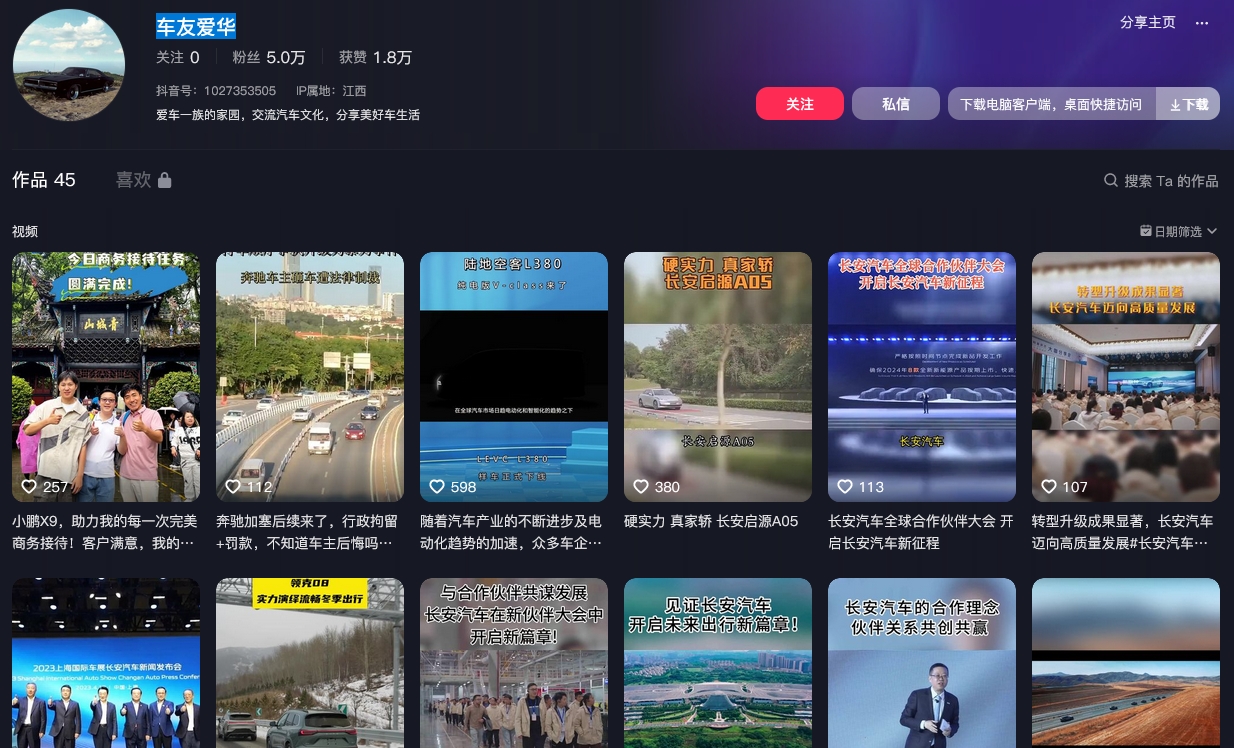Click the bio text 爱车一族的家园
This screenshot has width=1234, height=748.
tap(288, 115)
